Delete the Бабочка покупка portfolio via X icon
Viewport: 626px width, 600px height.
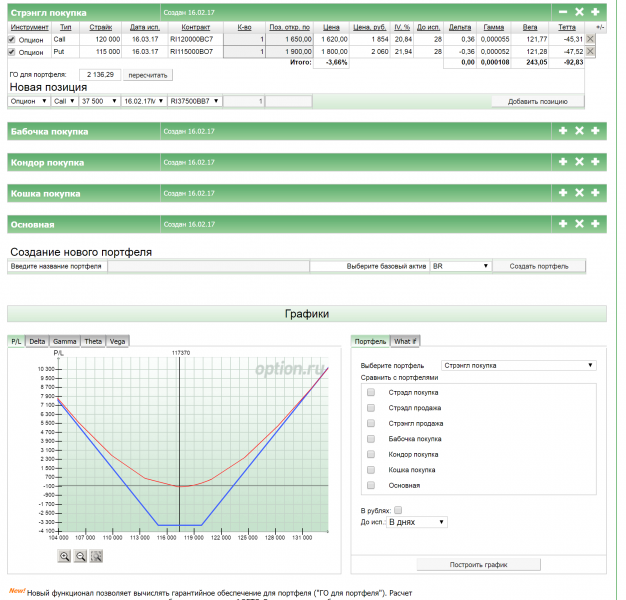tap(579, 131)
